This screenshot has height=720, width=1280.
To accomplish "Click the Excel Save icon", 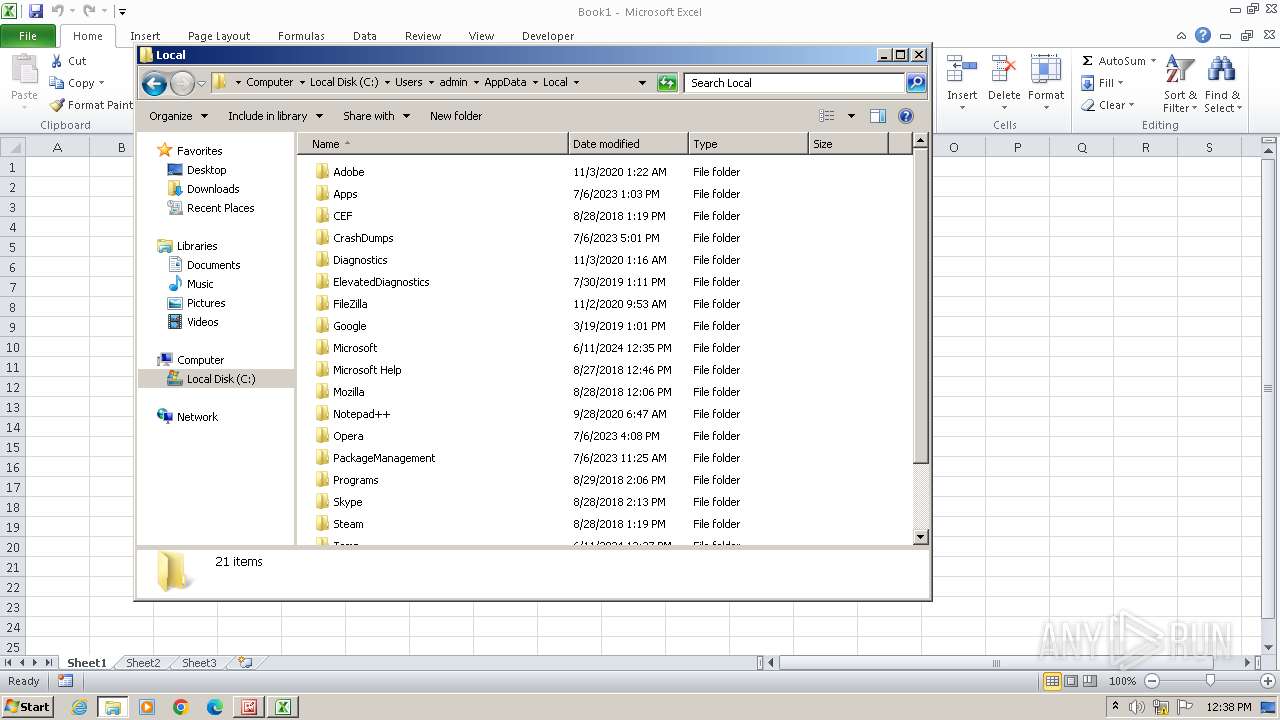I will point(36,11).
